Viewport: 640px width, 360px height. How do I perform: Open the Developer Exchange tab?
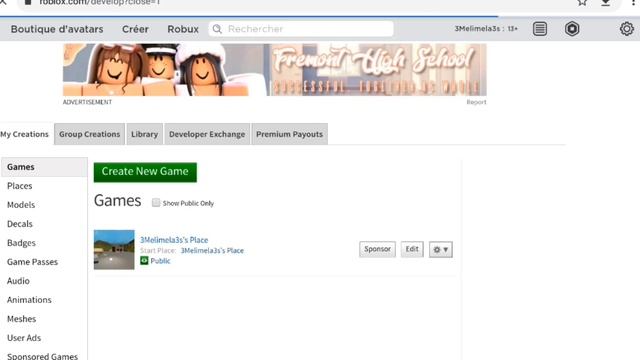tap(207, 134)
